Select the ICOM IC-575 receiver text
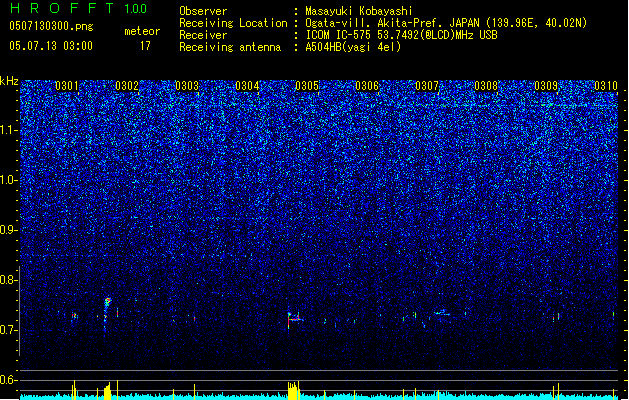This screenshot has width=629, height=400. 401,35
